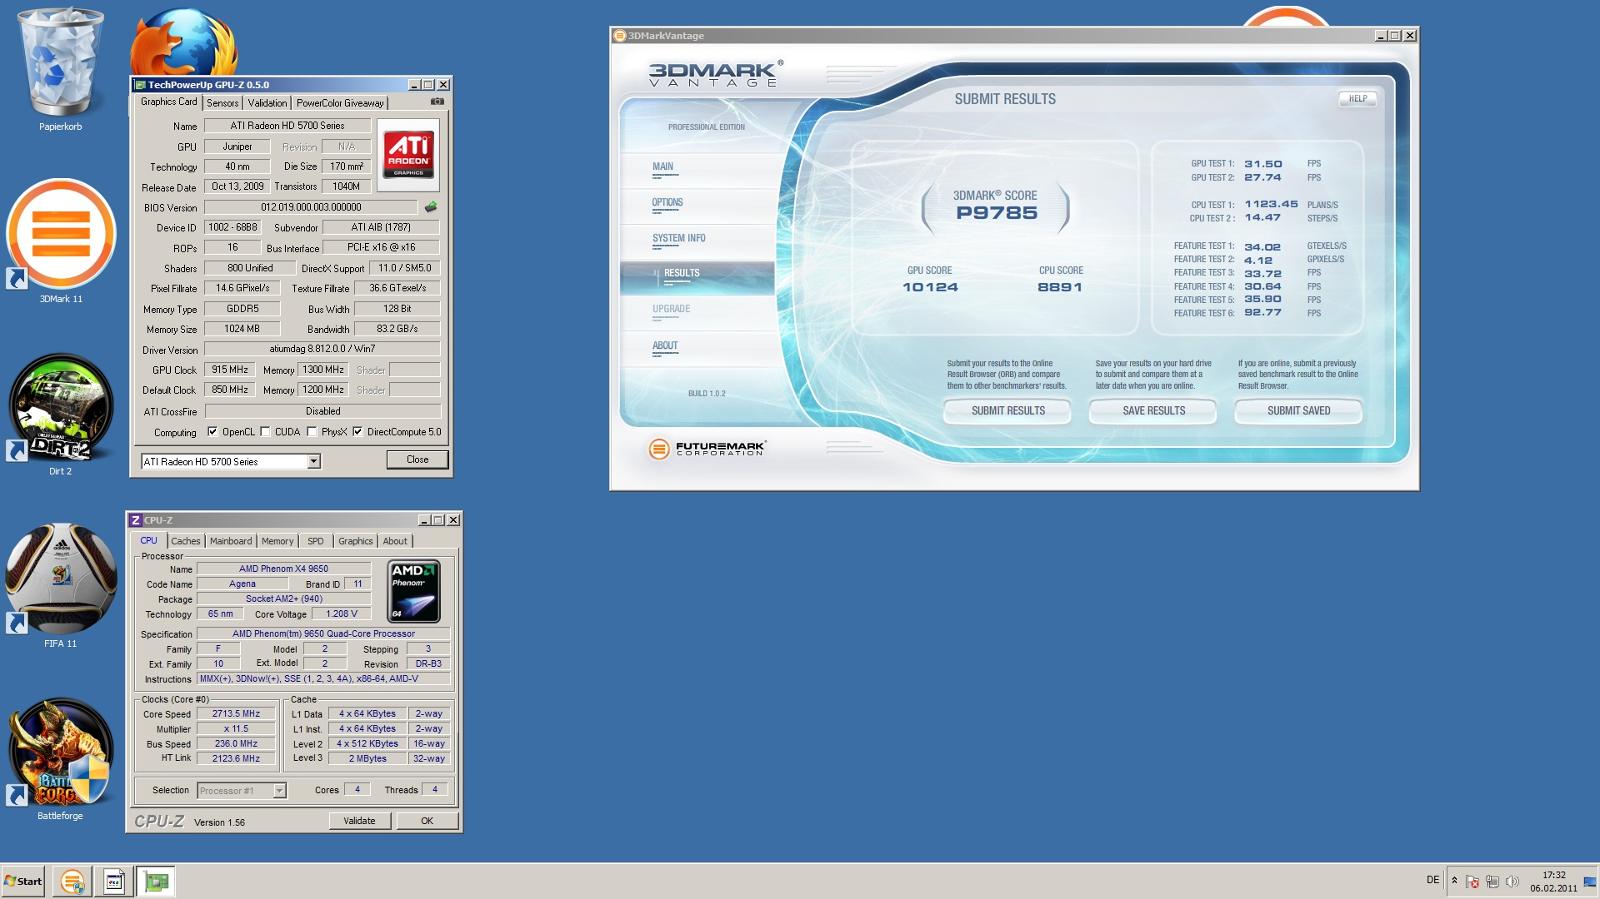The image size is (1600, 899).
Task: Click the Validate button in CPU-Z
Action: point(360,821)
